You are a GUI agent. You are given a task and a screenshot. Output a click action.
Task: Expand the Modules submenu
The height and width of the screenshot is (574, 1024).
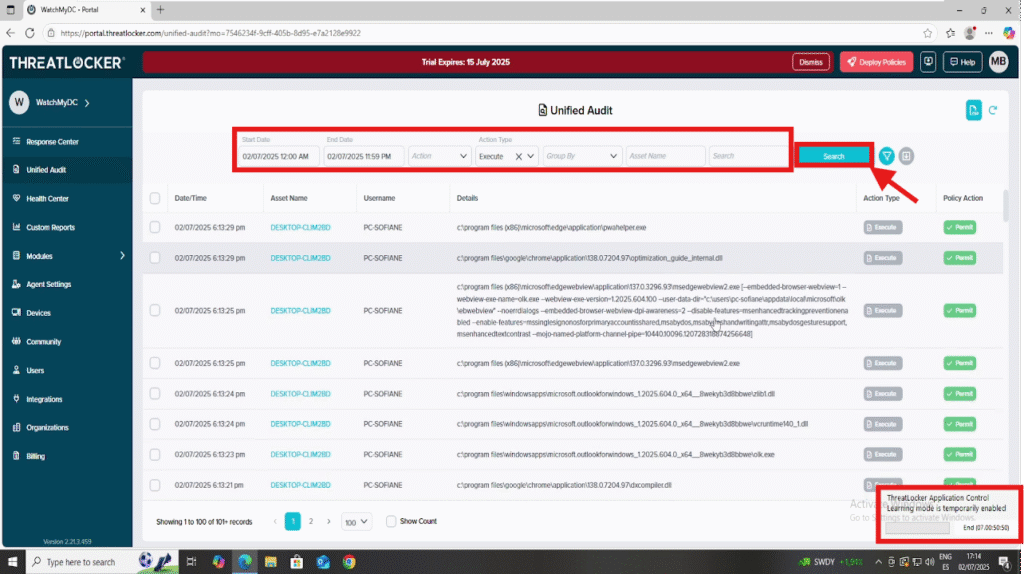(x=122, y=256)
